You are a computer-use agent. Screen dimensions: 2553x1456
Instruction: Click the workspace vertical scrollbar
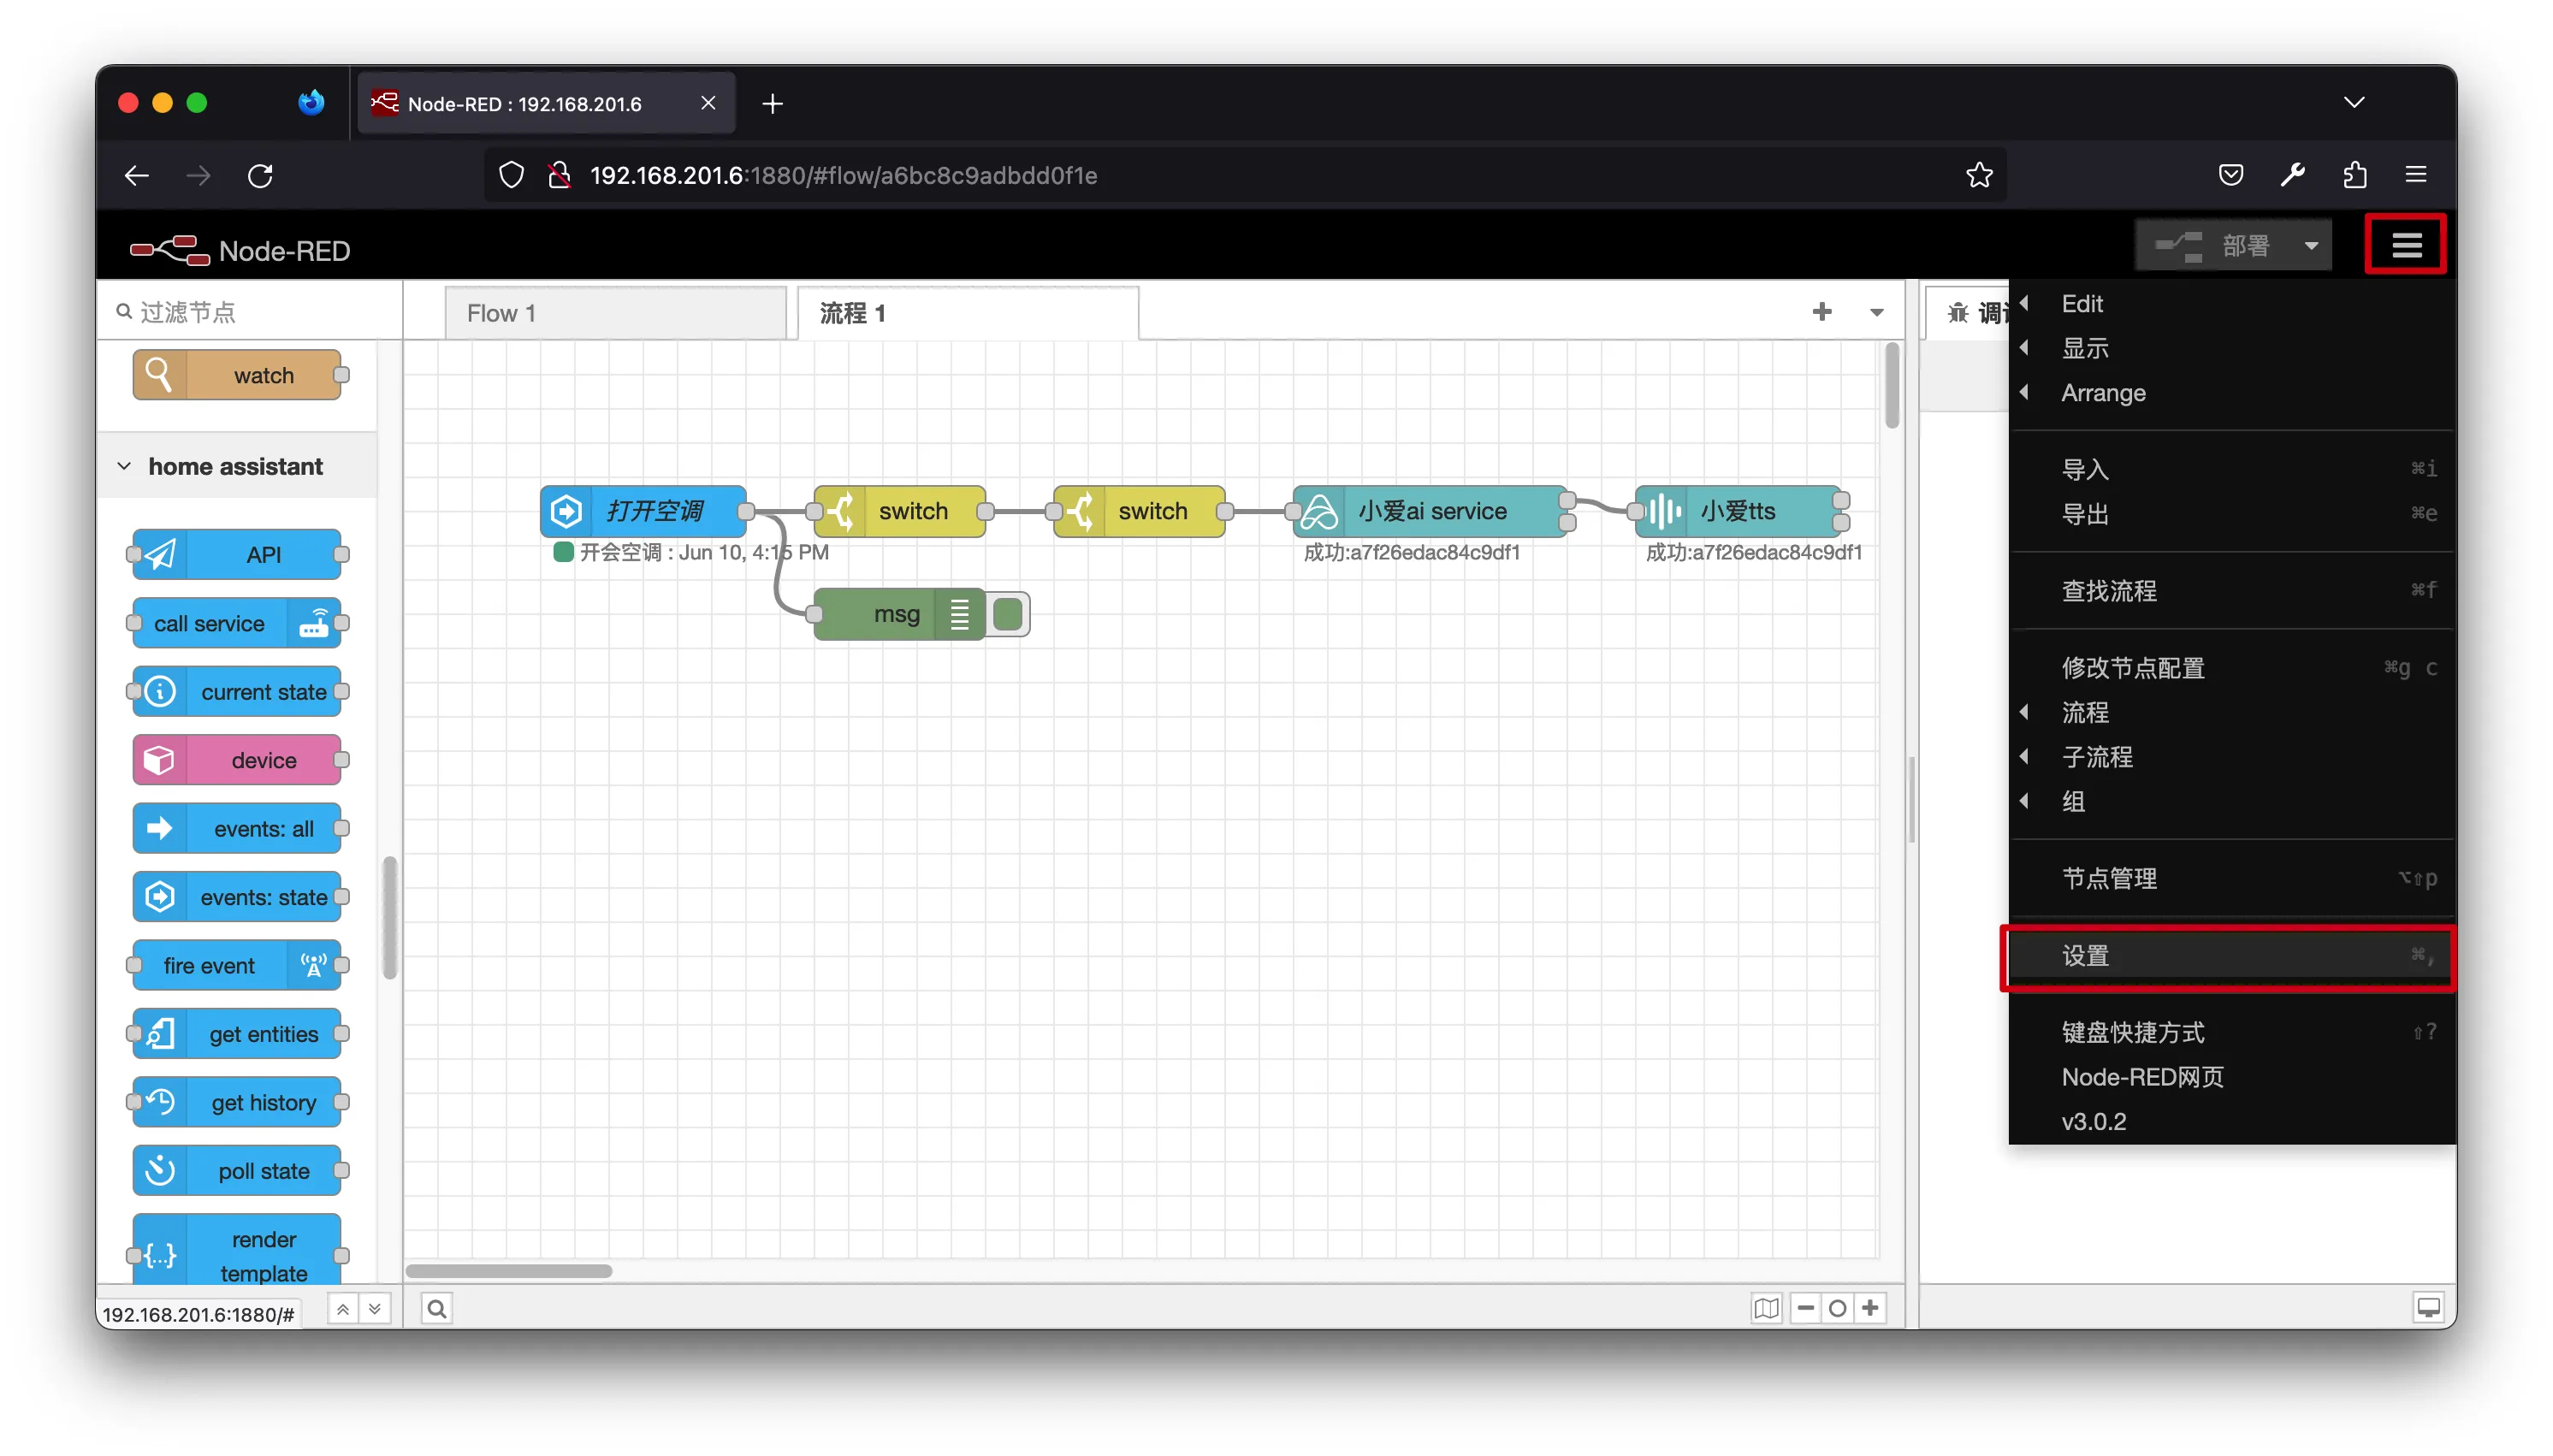[x=1892, y=385]
